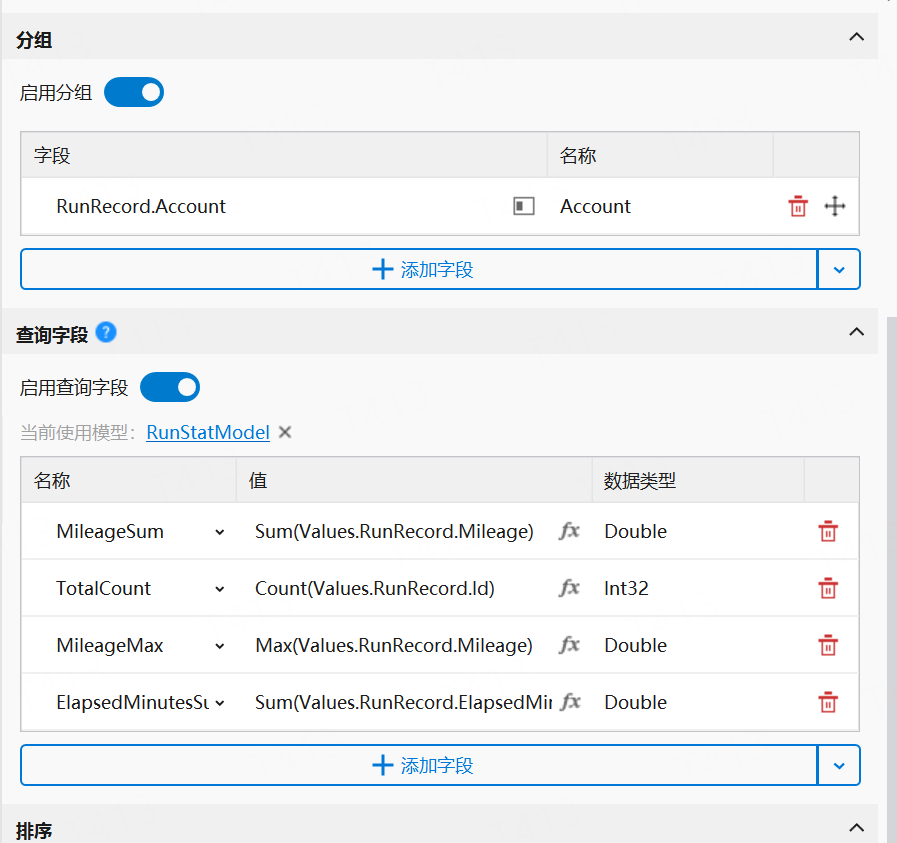Viewport: 897px width, 843px height.
Task: Click 添加字段 button in the 分组 section
Action: tap(419, 269)
